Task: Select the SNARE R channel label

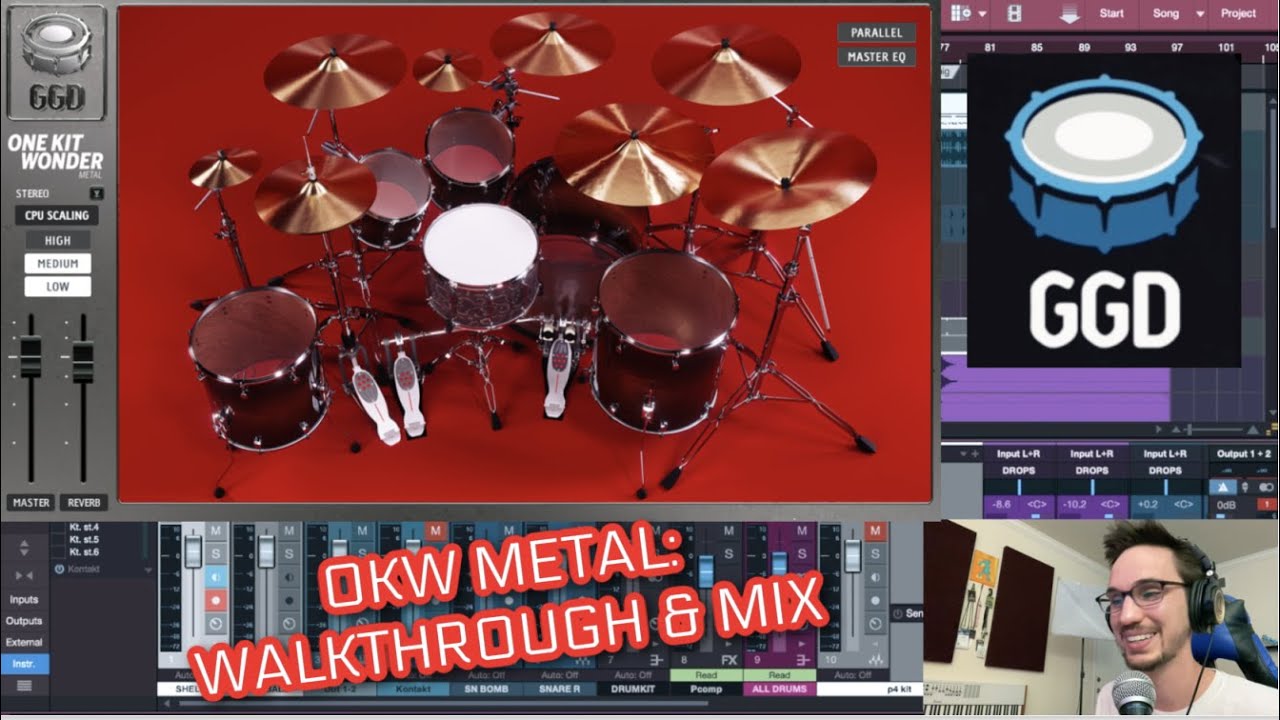Action: 560,689
